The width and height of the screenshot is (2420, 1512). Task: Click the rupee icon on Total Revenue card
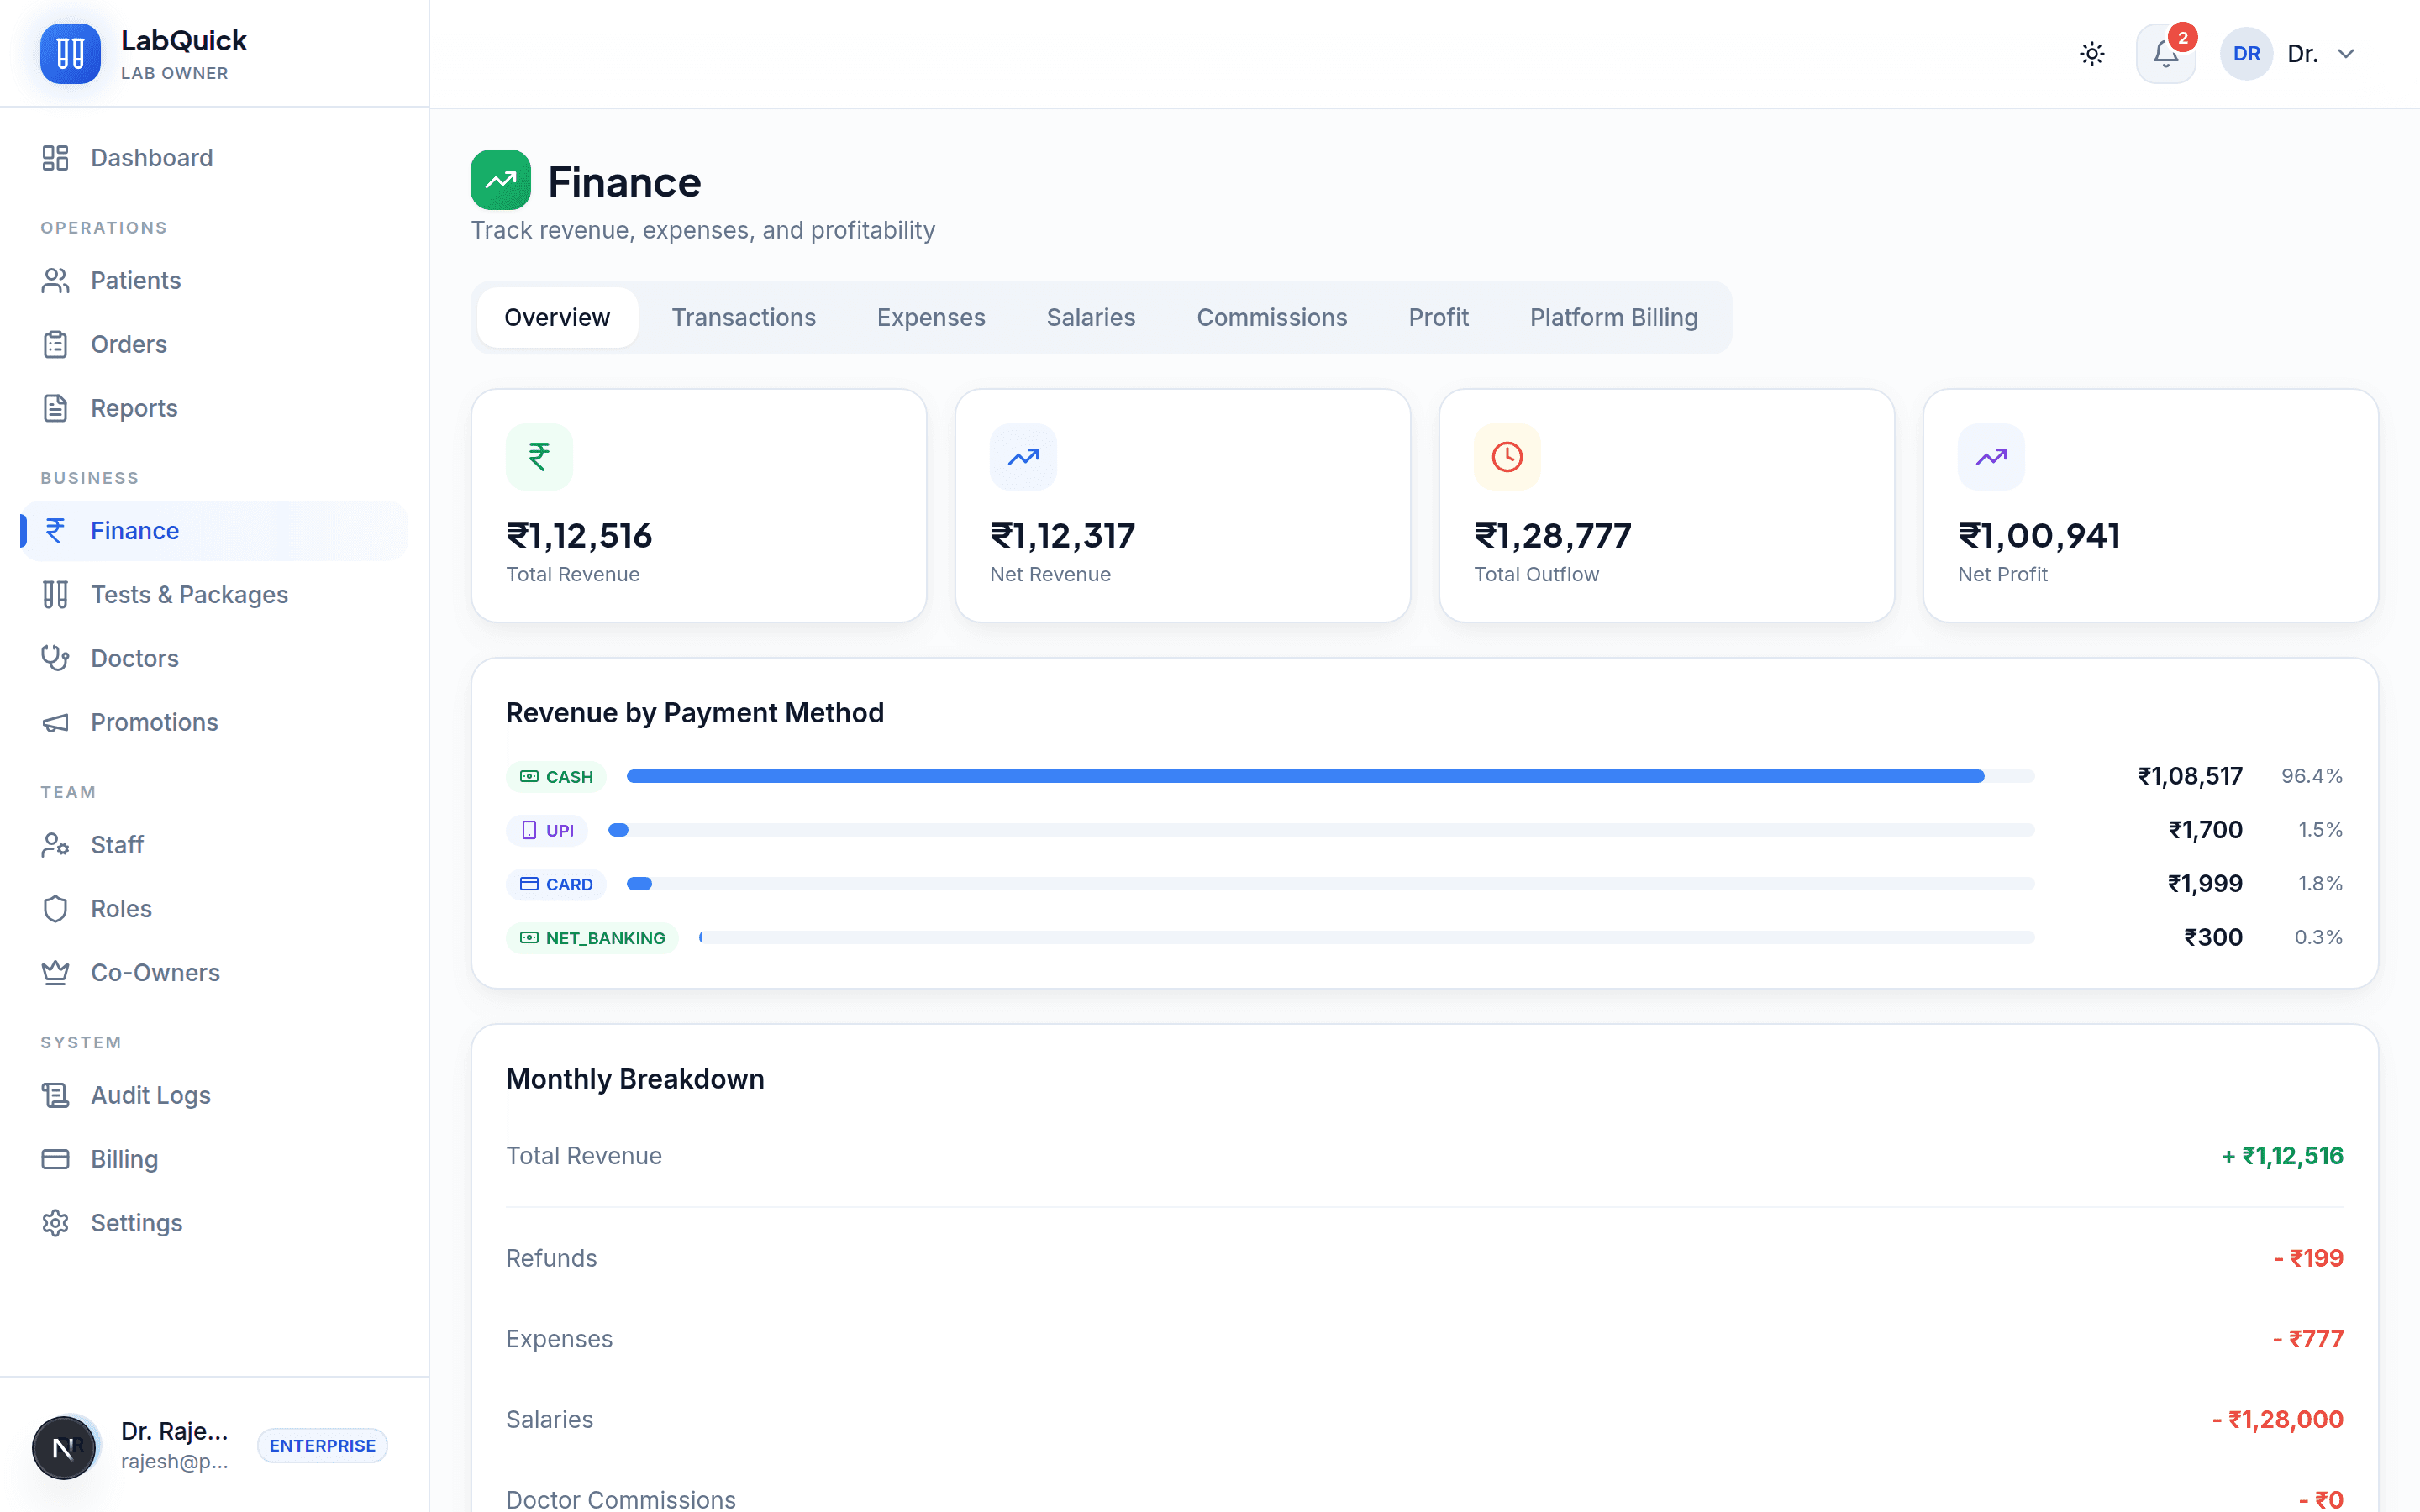[x=539, y=457]
